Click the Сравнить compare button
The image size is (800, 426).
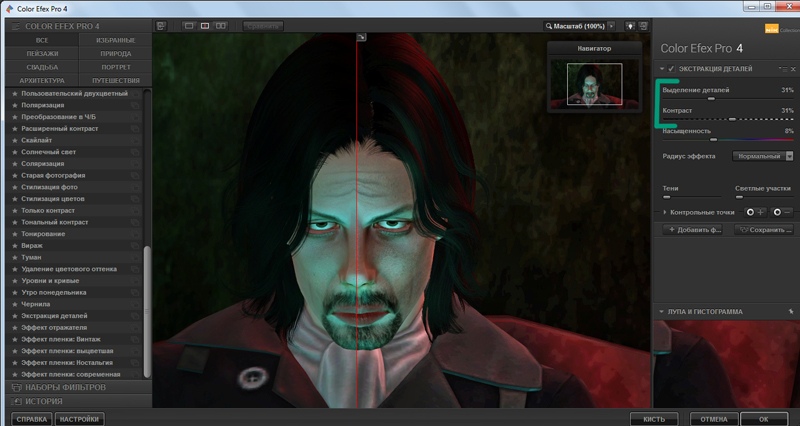[x=263, y=26]
